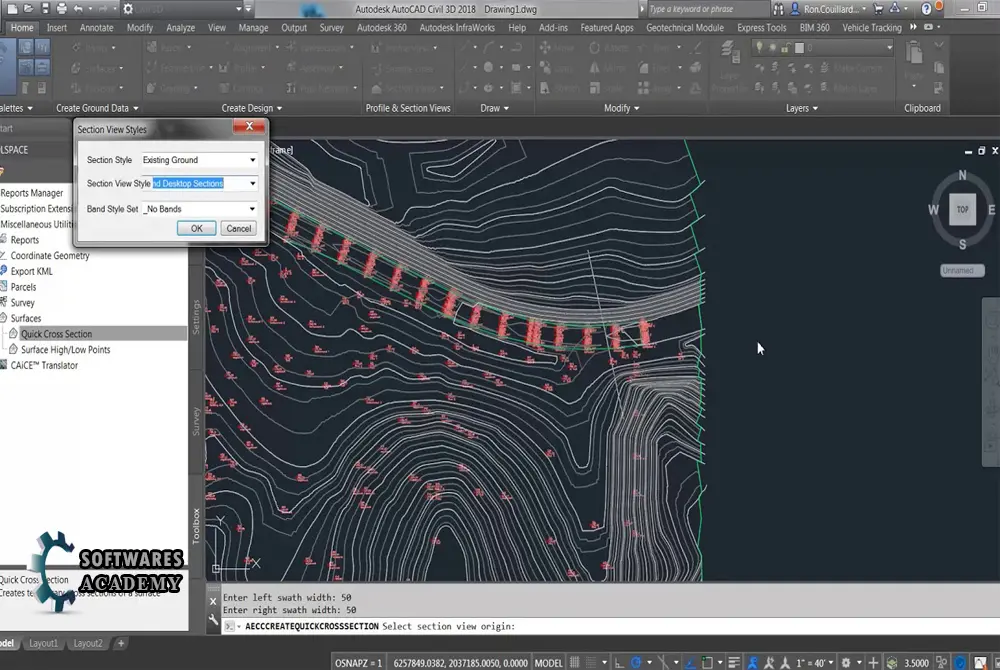Click OK in Section View Styles dialog
The width and height of the screenshot is (1000, 670).
[196, 228]
